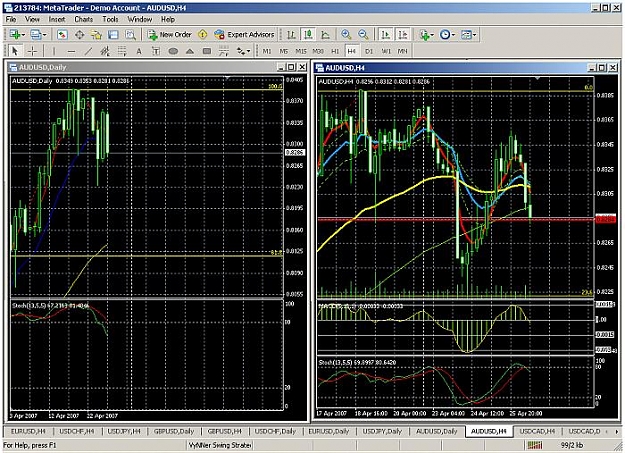
Task: Switch timeframe to D1
Action: click(369, 51)
